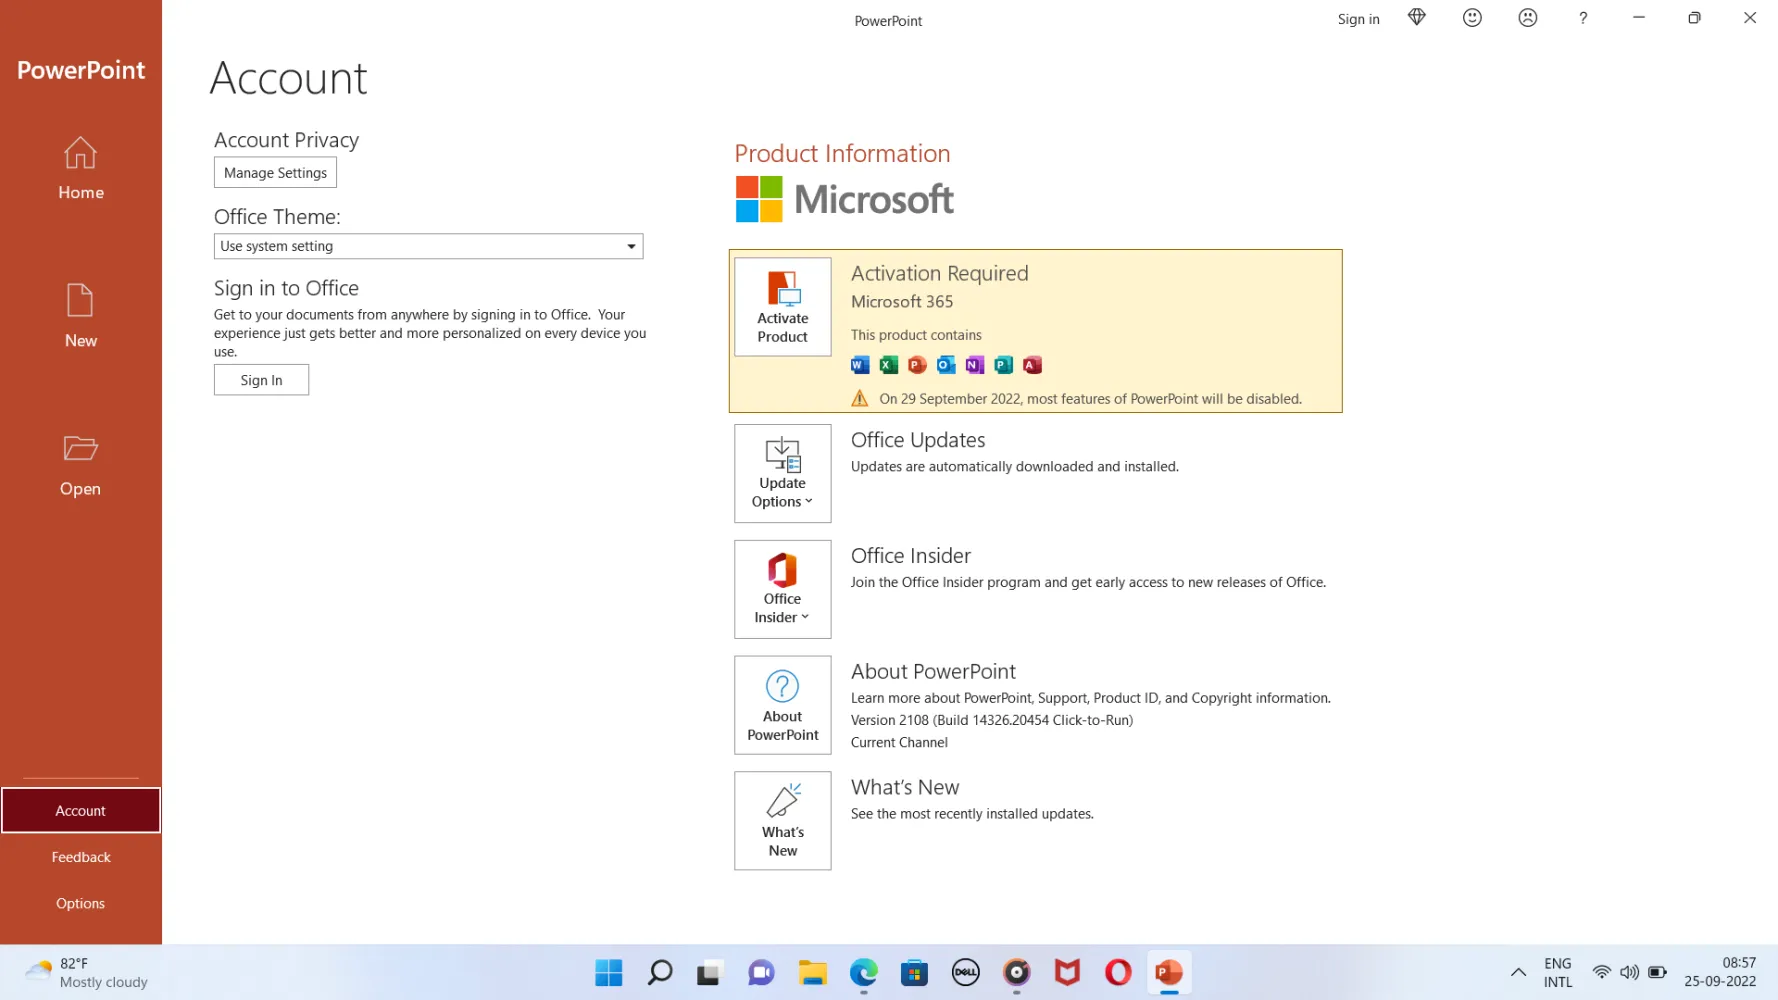This screenshot has width=1778, height=1000.
Task: Open the McAfee app on taskbar
Action: coord(1067,972)
